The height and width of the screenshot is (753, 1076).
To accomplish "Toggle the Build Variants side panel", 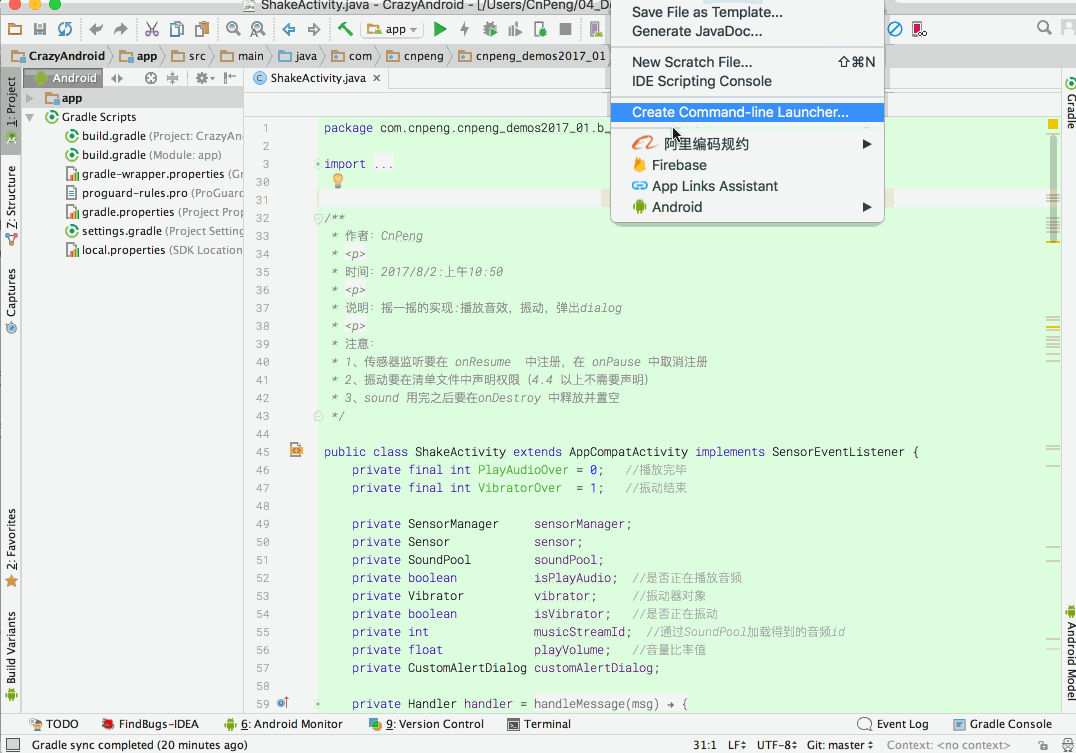I will (x=11, y=656).
